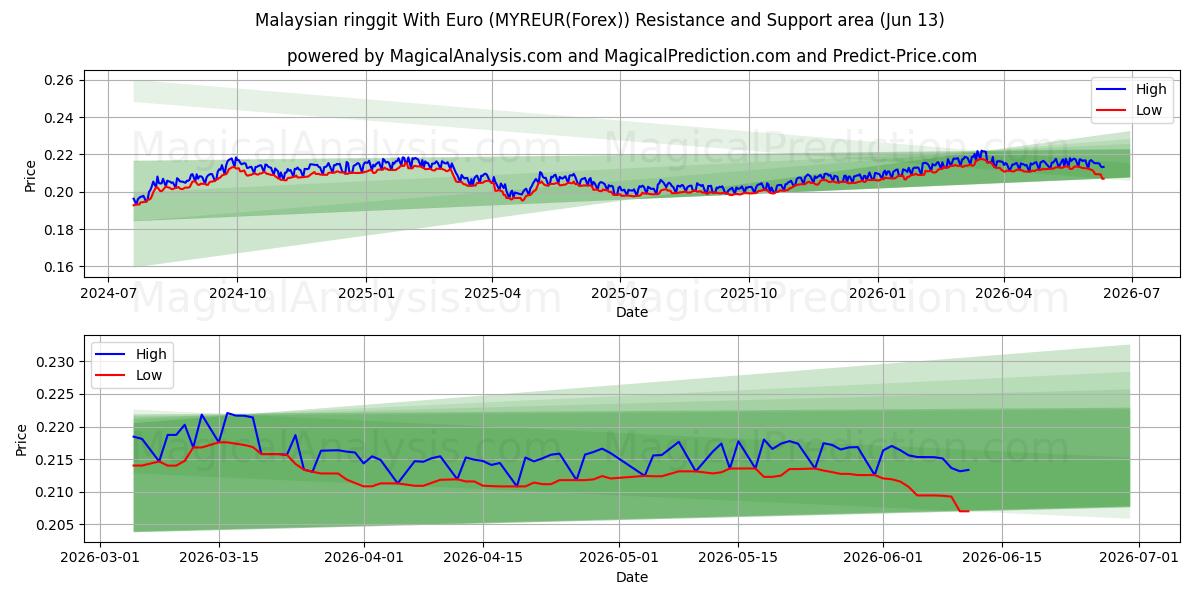The width and height of the screenshot is (1200, 600).
Task: Click the 2026-01 date tick
Action: (x=877, y=294)
